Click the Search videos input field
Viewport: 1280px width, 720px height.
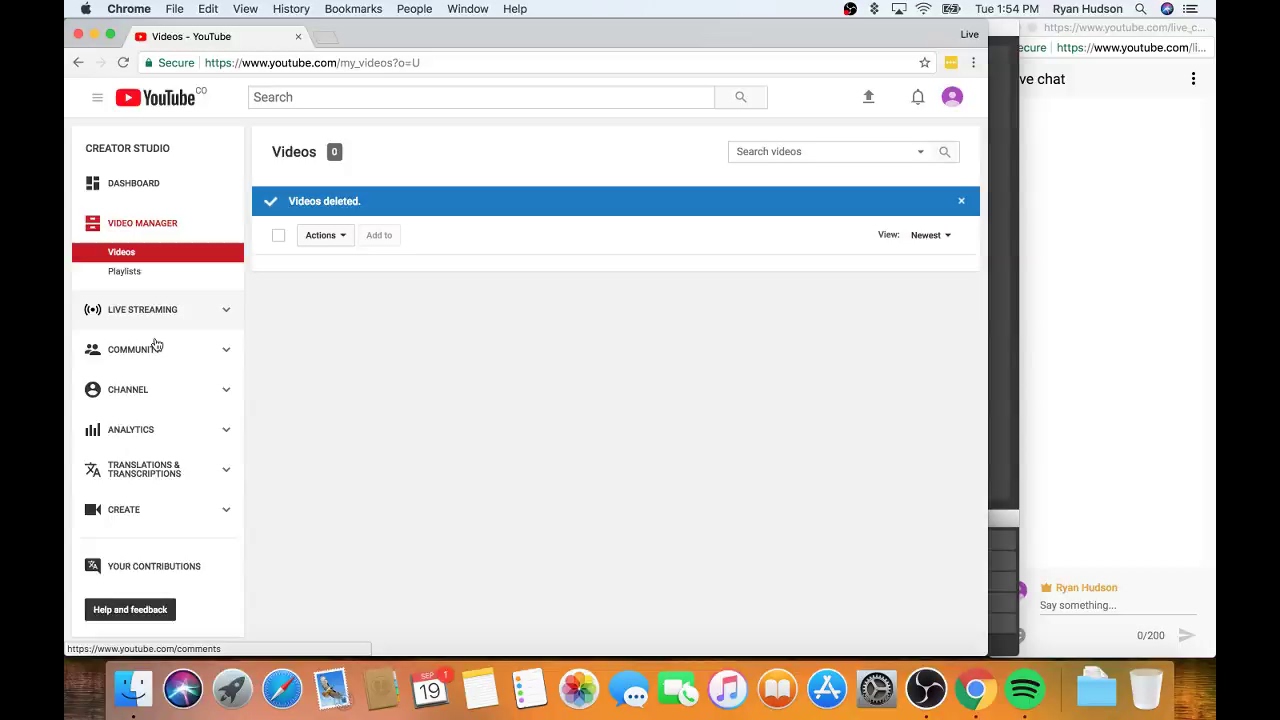(820, 151)
